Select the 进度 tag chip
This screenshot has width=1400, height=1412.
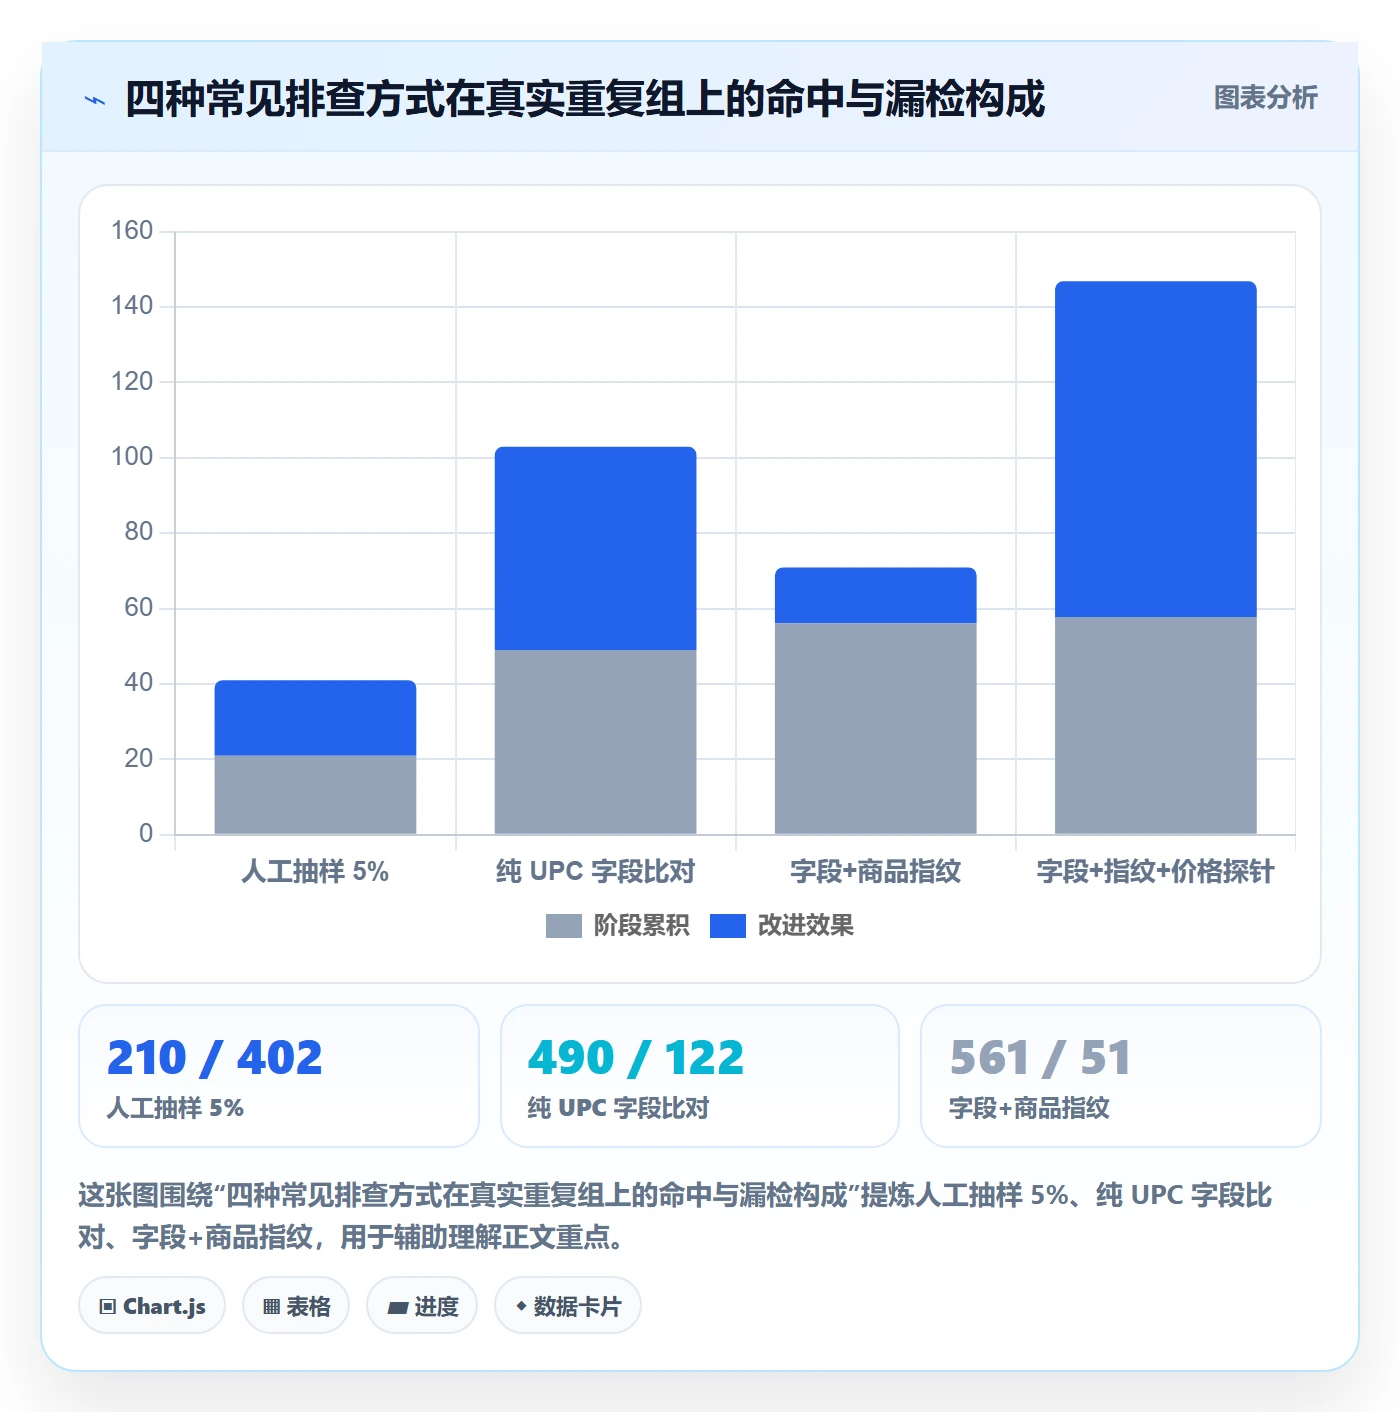pyautogui.click(x=422, y=1306)
